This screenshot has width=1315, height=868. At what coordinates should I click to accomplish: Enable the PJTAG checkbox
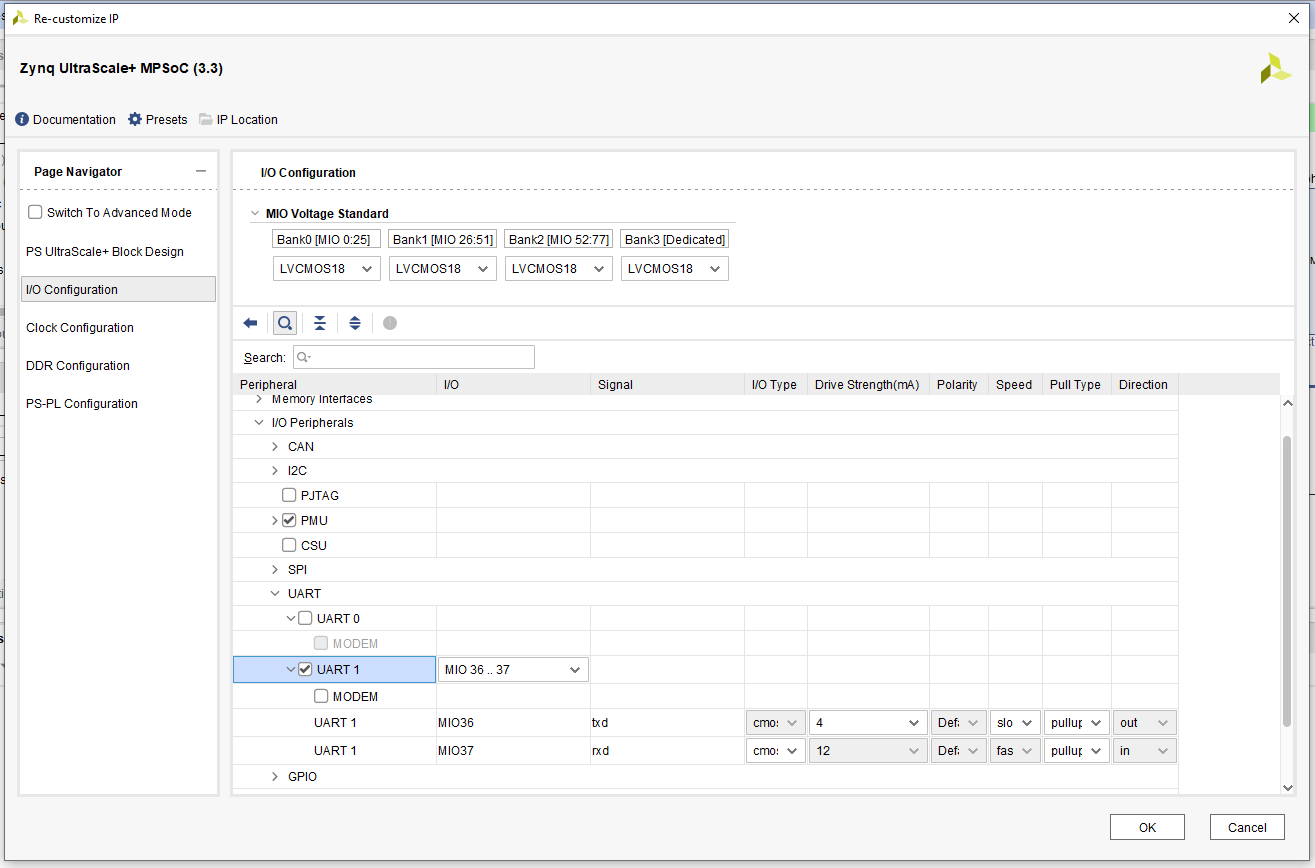(x=289, y=495)
